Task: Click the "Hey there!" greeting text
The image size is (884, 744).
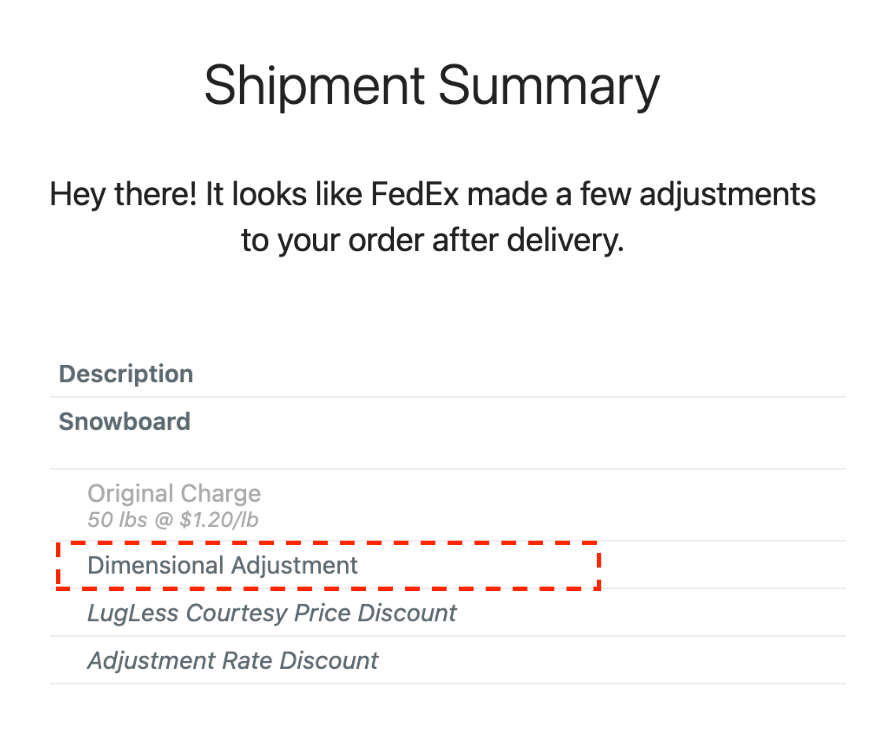Action: pyautogui.click(x=123, y=194)
